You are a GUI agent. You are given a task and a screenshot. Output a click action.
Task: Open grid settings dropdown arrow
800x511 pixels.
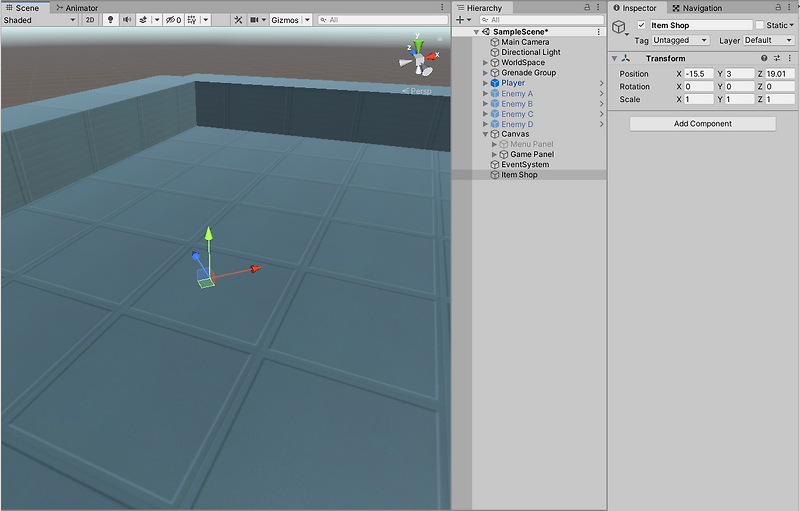[x=205, y=20]
